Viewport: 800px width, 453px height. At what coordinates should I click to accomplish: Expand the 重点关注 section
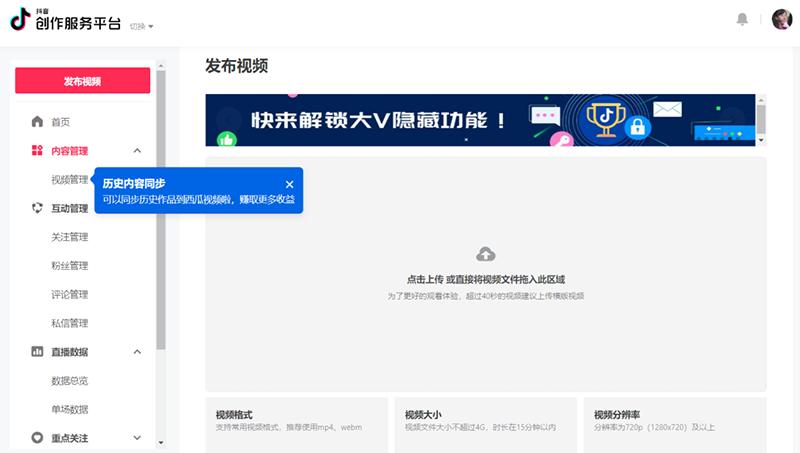(x=137, y=438)
